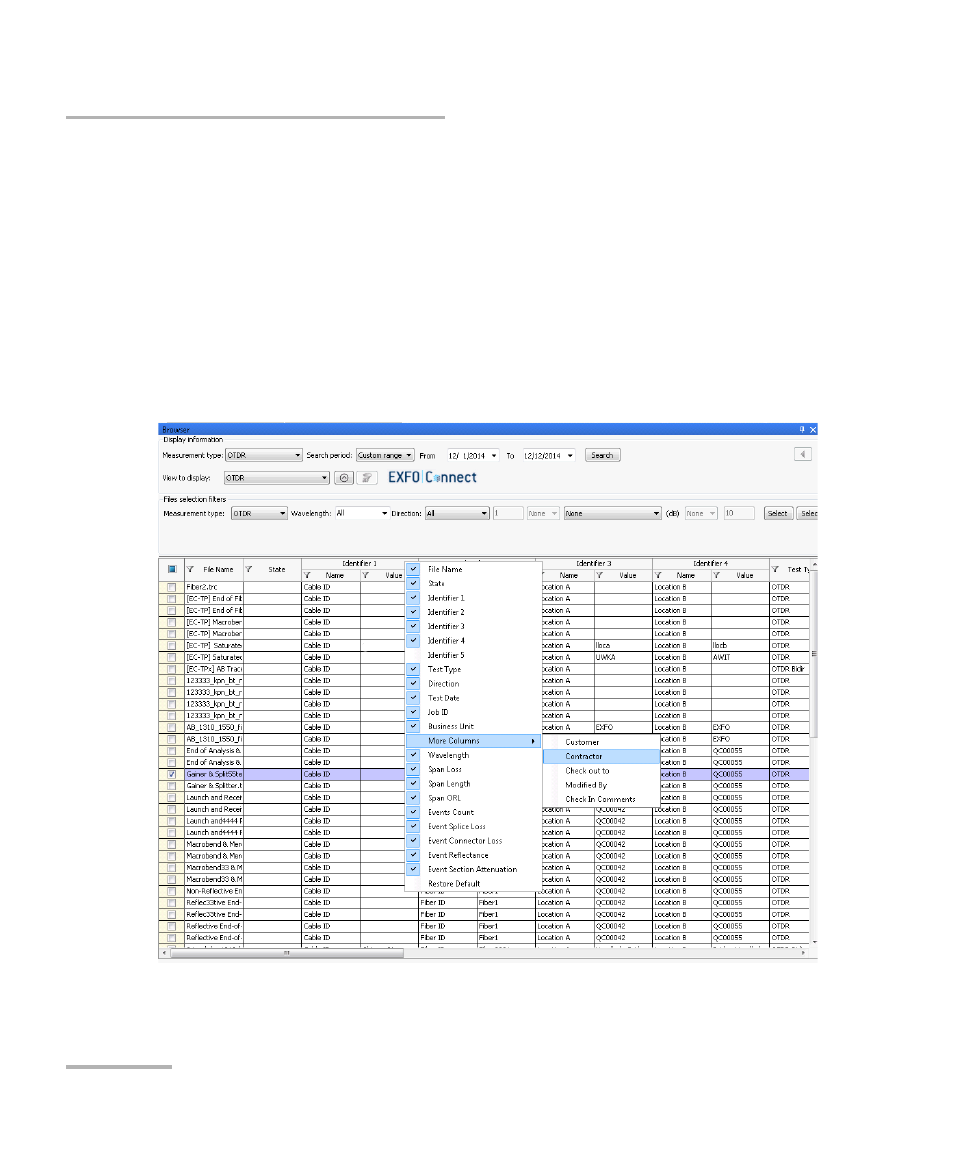Click the field containing 10

click(738, 513)
